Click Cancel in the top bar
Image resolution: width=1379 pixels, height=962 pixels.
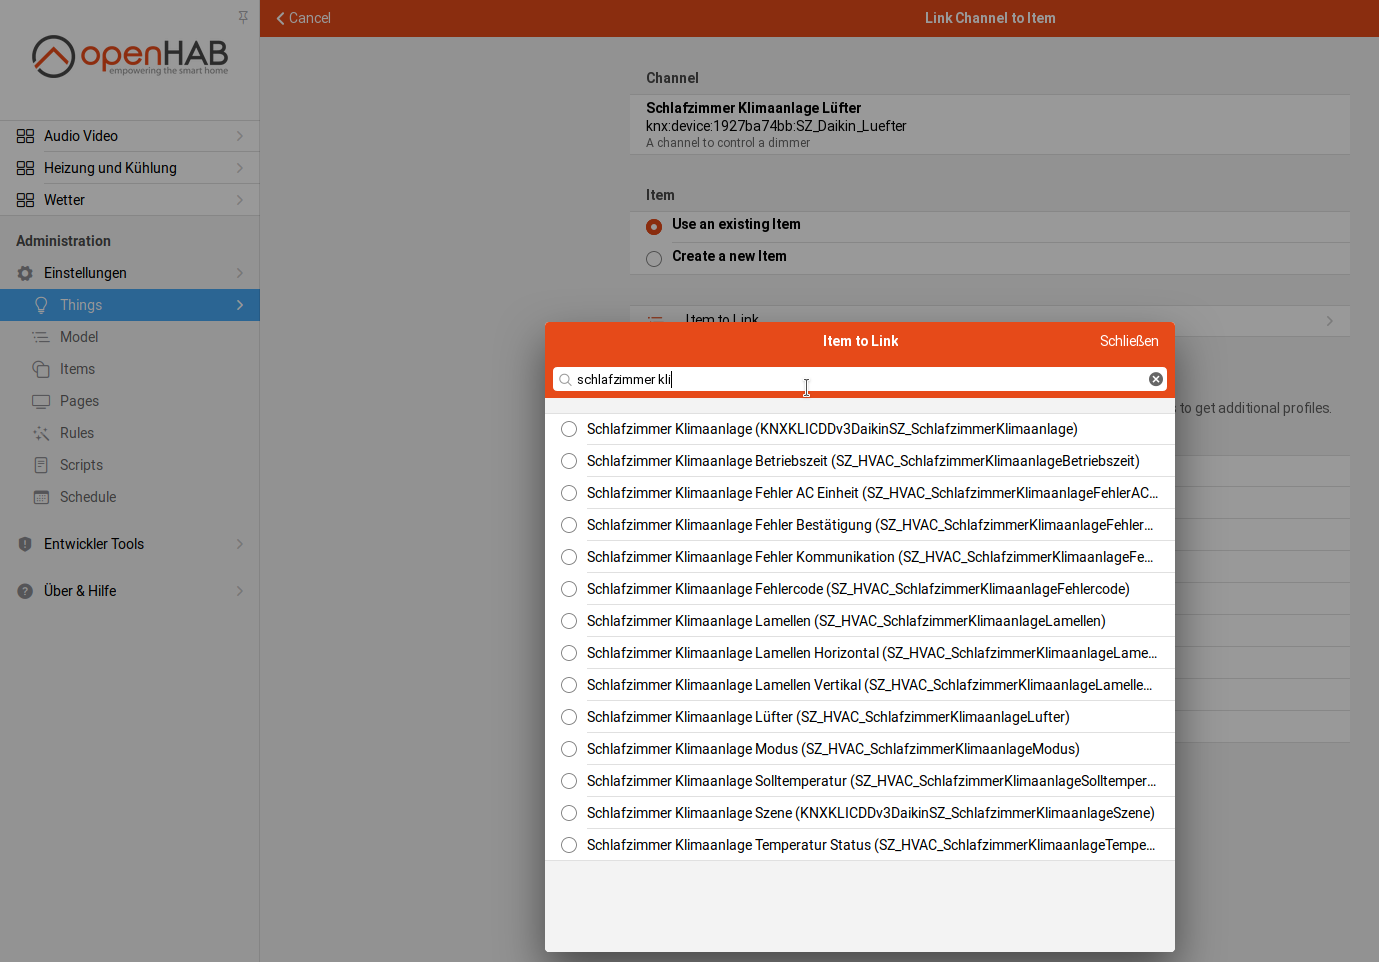303,18
